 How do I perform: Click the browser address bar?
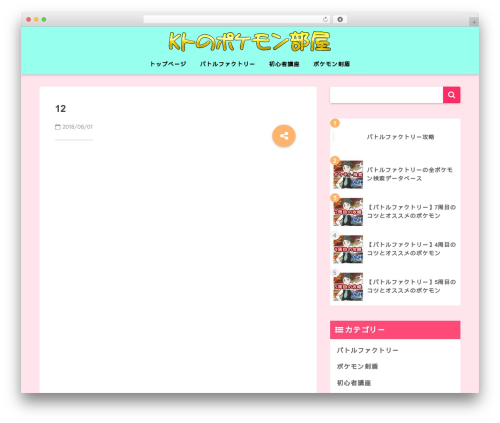tap(236, 19)
